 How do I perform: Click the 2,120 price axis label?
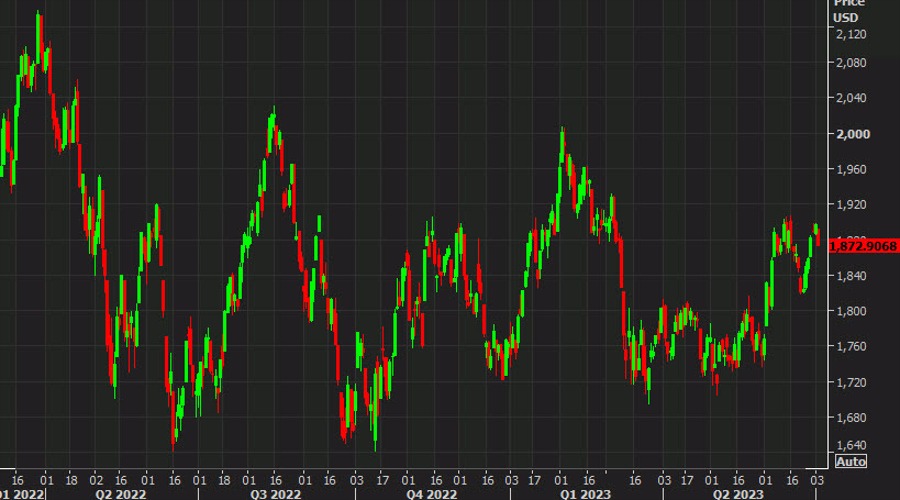coord(851,34)
